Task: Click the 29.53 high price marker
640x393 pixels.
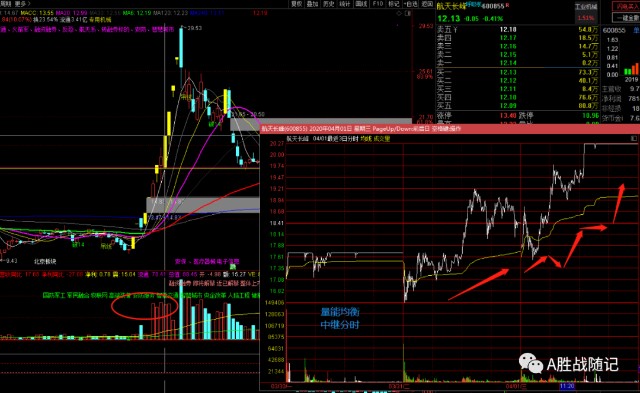Action: coord(194,28)
